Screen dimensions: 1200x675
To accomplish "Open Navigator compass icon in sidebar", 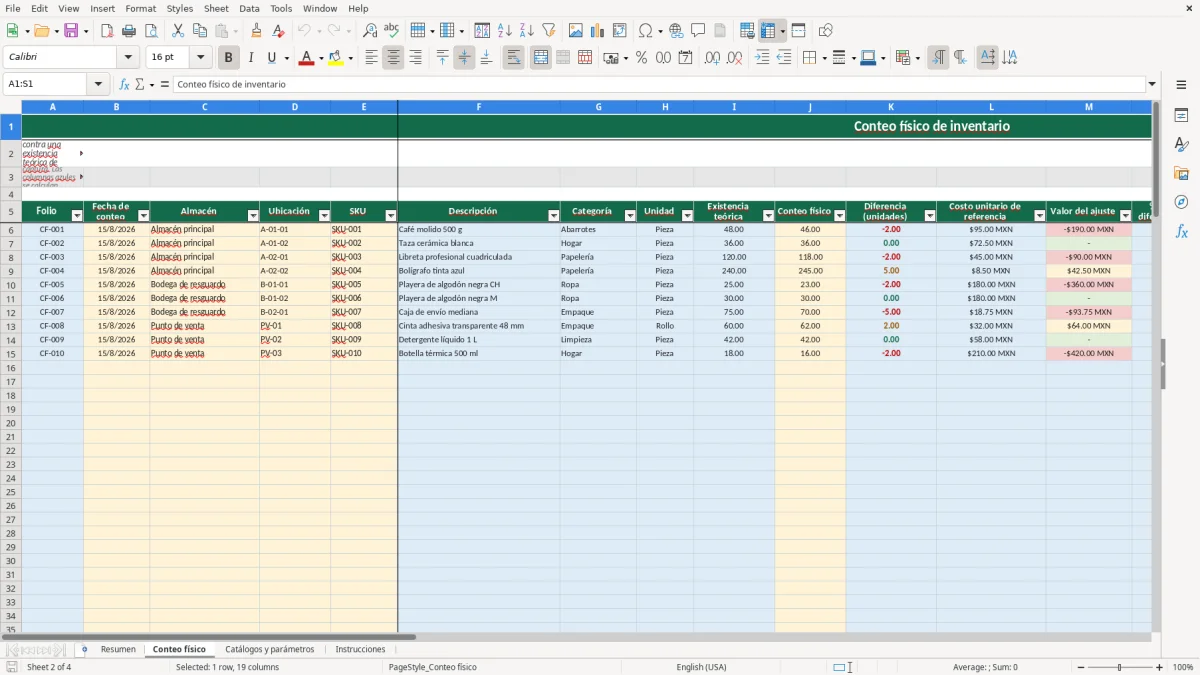I will point(1182,202).
